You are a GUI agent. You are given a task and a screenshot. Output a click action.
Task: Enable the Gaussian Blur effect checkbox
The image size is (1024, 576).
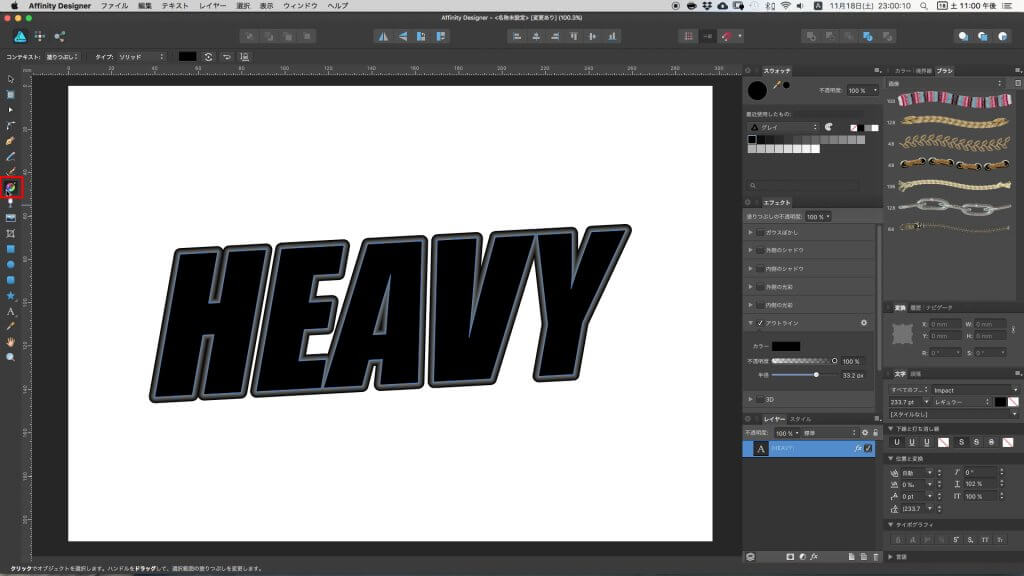pos(760,232)
